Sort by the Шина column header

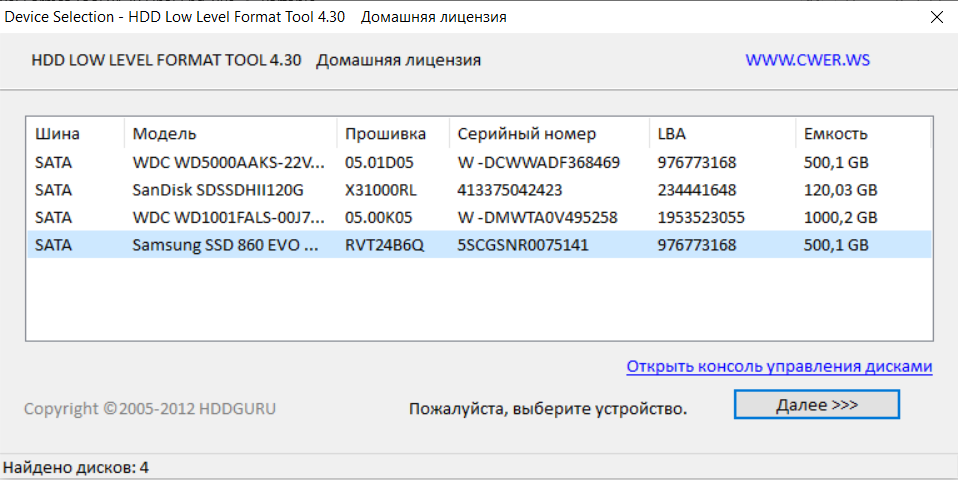75,134
